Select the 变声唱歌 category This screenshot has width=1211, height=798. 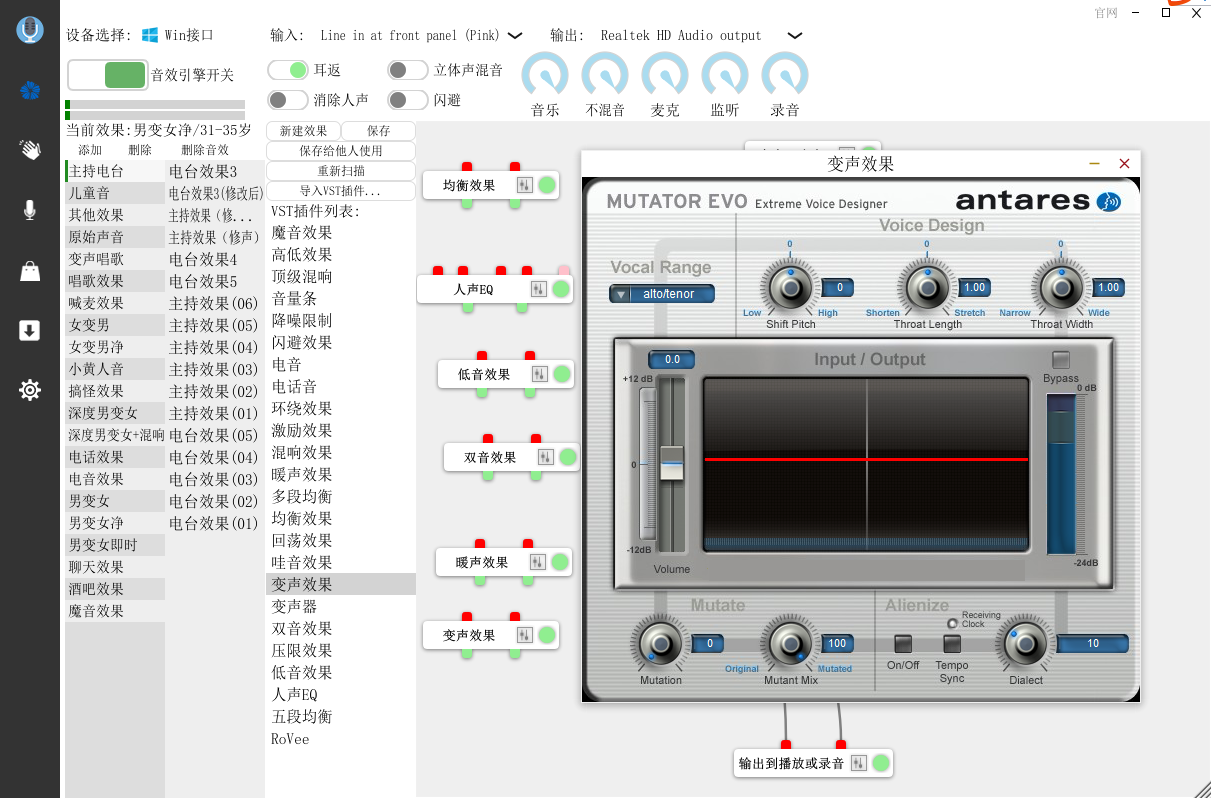(116, 259)
